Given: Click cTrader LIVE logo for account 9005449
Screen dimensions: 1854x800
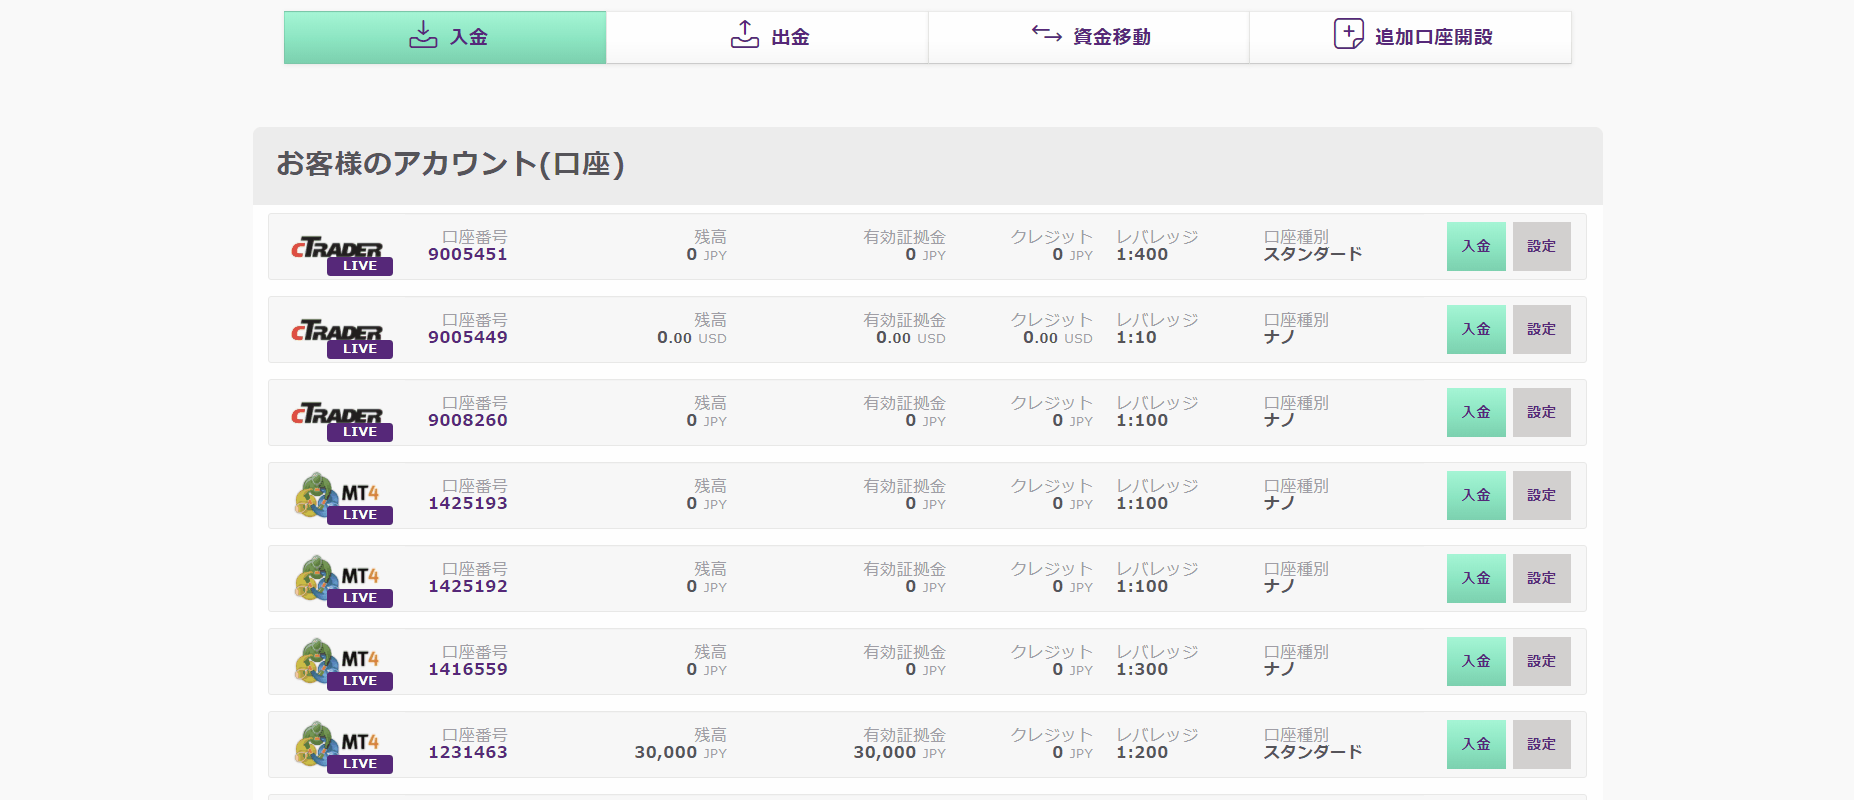Looking at the screenshot, I should click(x=340, y=338).
